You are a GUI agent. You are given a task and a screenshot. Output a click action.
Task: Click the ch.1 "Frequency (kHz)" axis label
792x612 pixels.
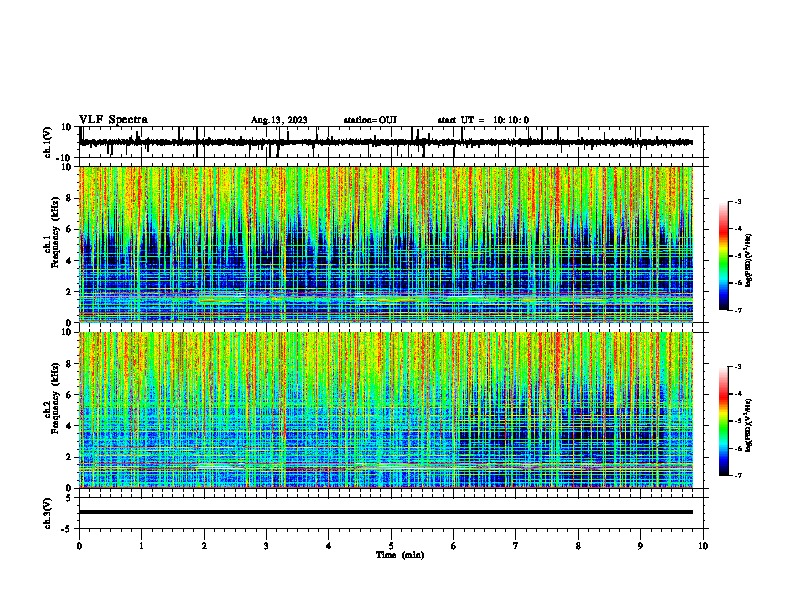tap(56, 233)
